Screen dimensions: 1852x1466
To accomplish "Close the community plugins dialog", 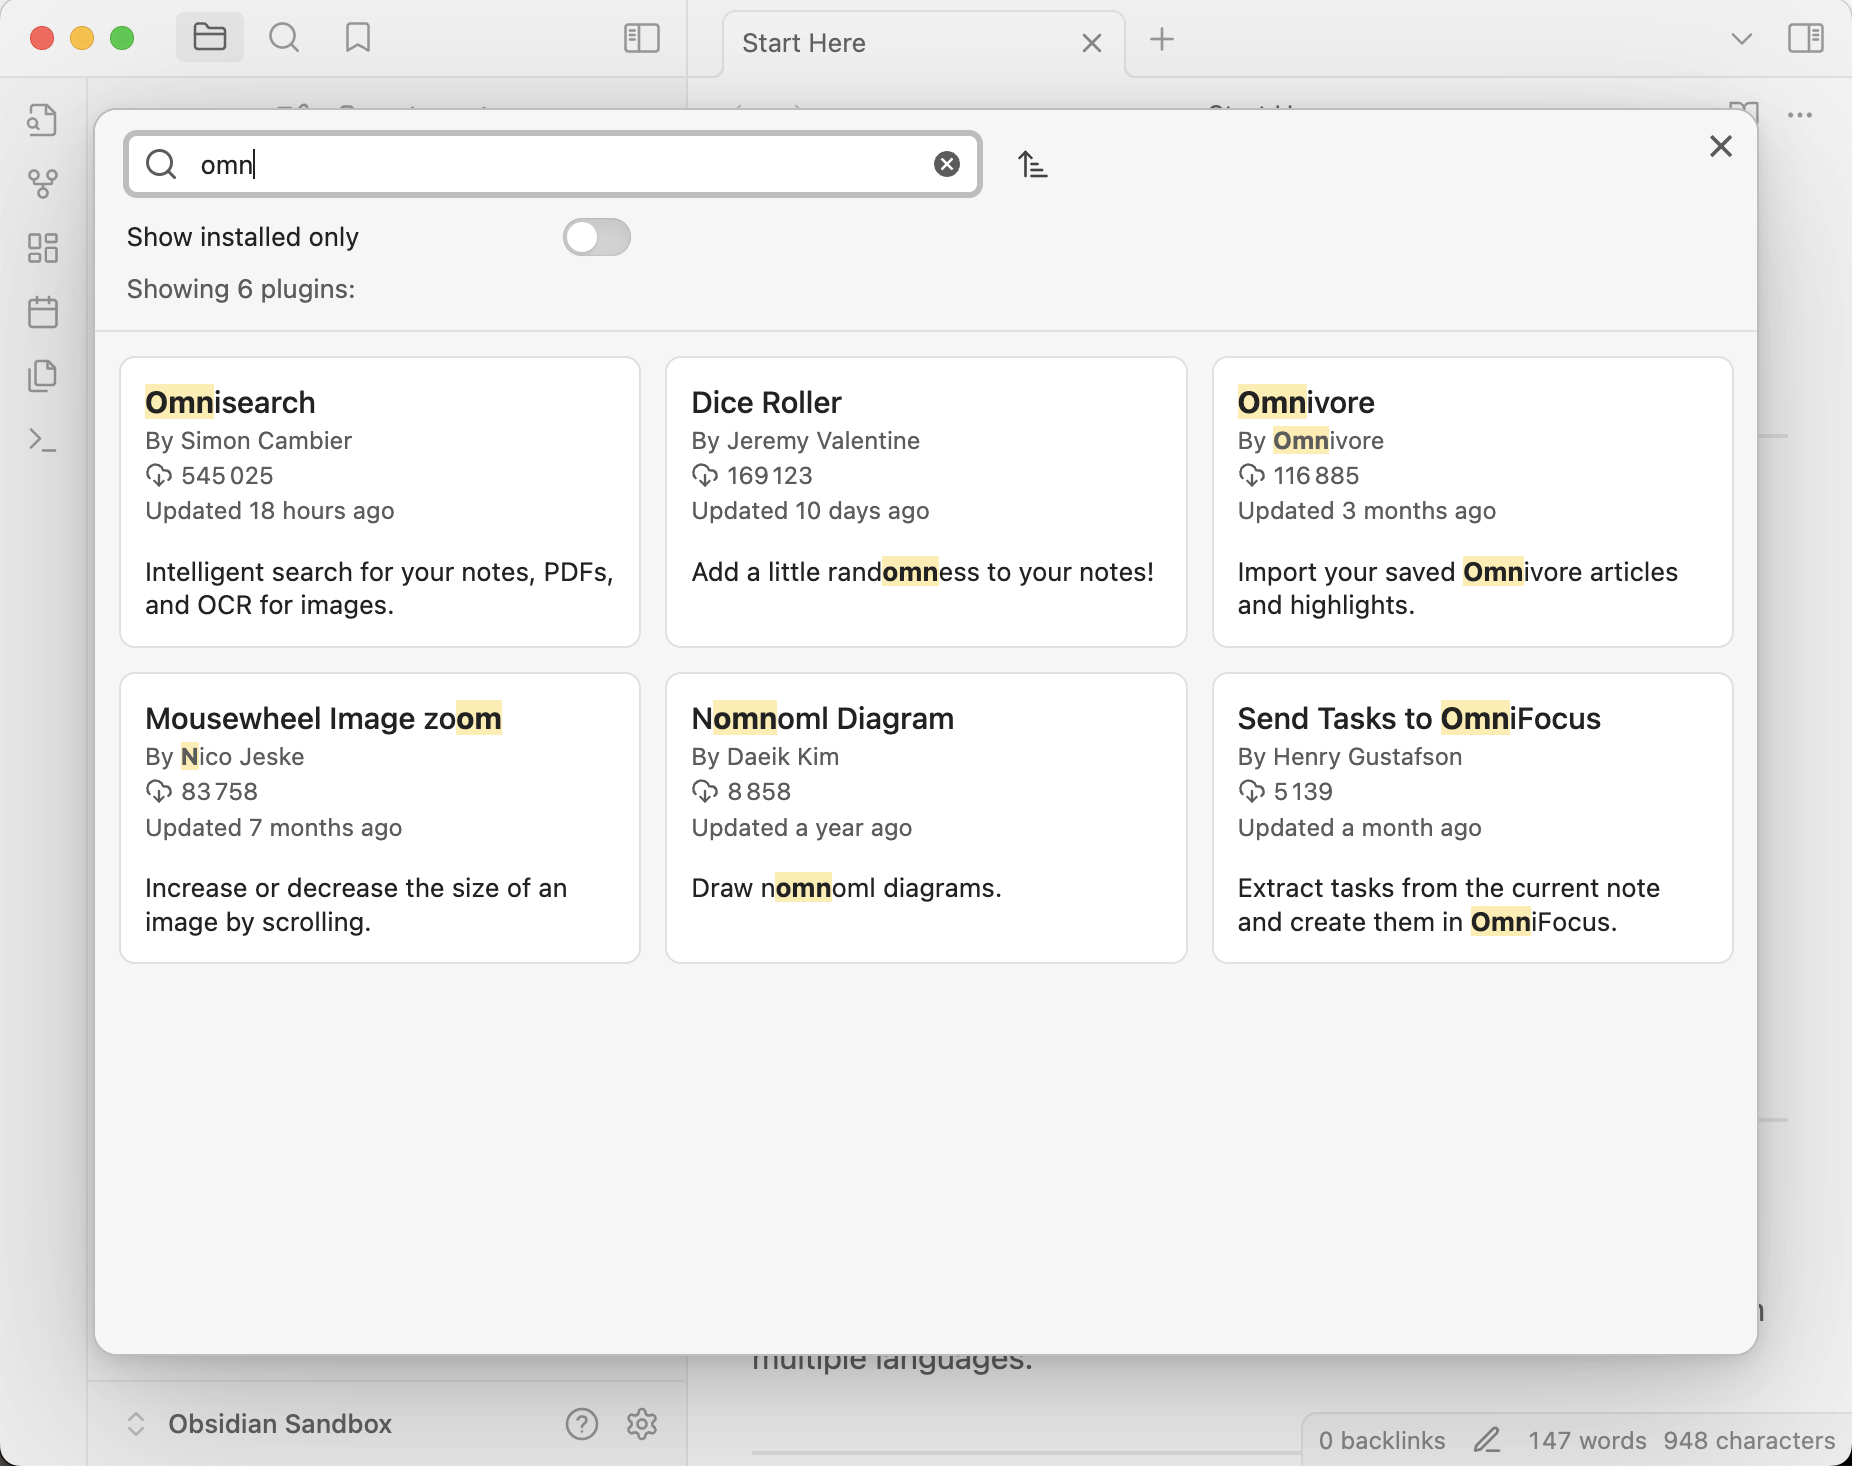I will 1720,146.
